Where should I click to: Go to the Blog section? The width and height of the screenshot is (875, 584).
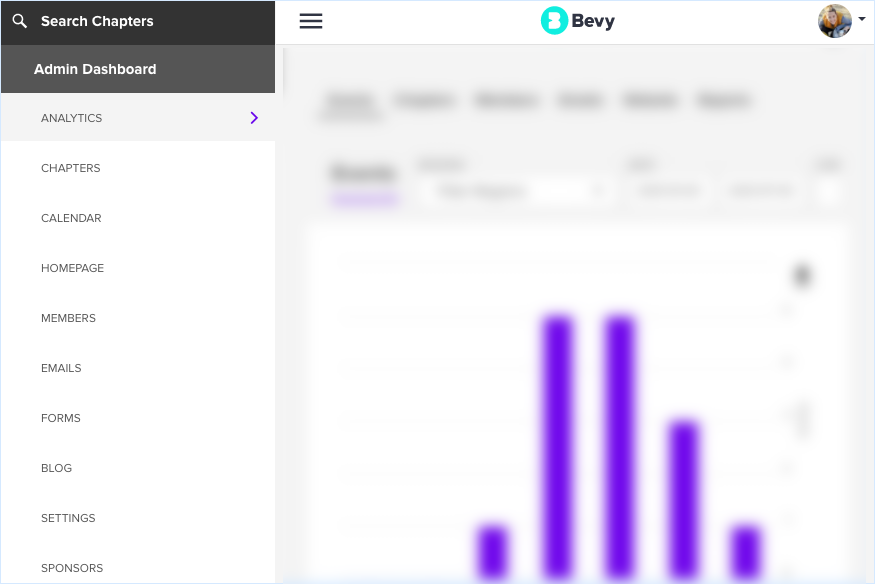pyautogui.click(x=56, y=468)
